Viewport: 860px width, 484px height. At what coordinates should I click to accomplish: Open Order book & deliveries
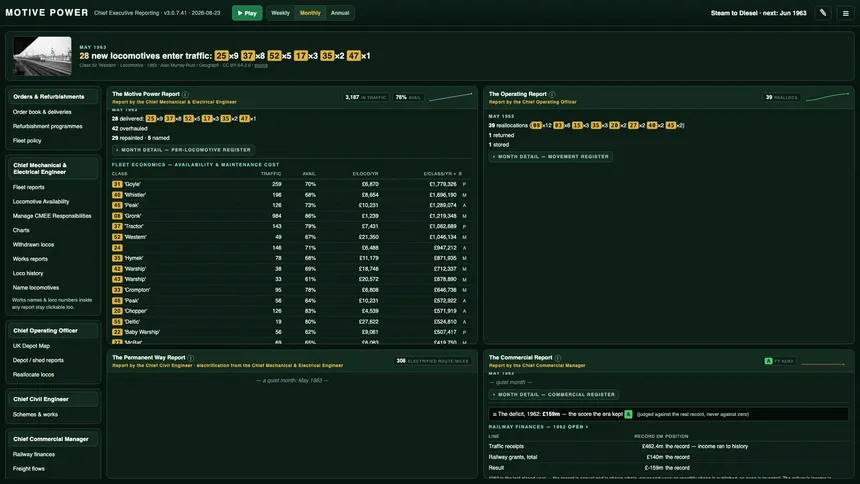[x=42, y=112]
